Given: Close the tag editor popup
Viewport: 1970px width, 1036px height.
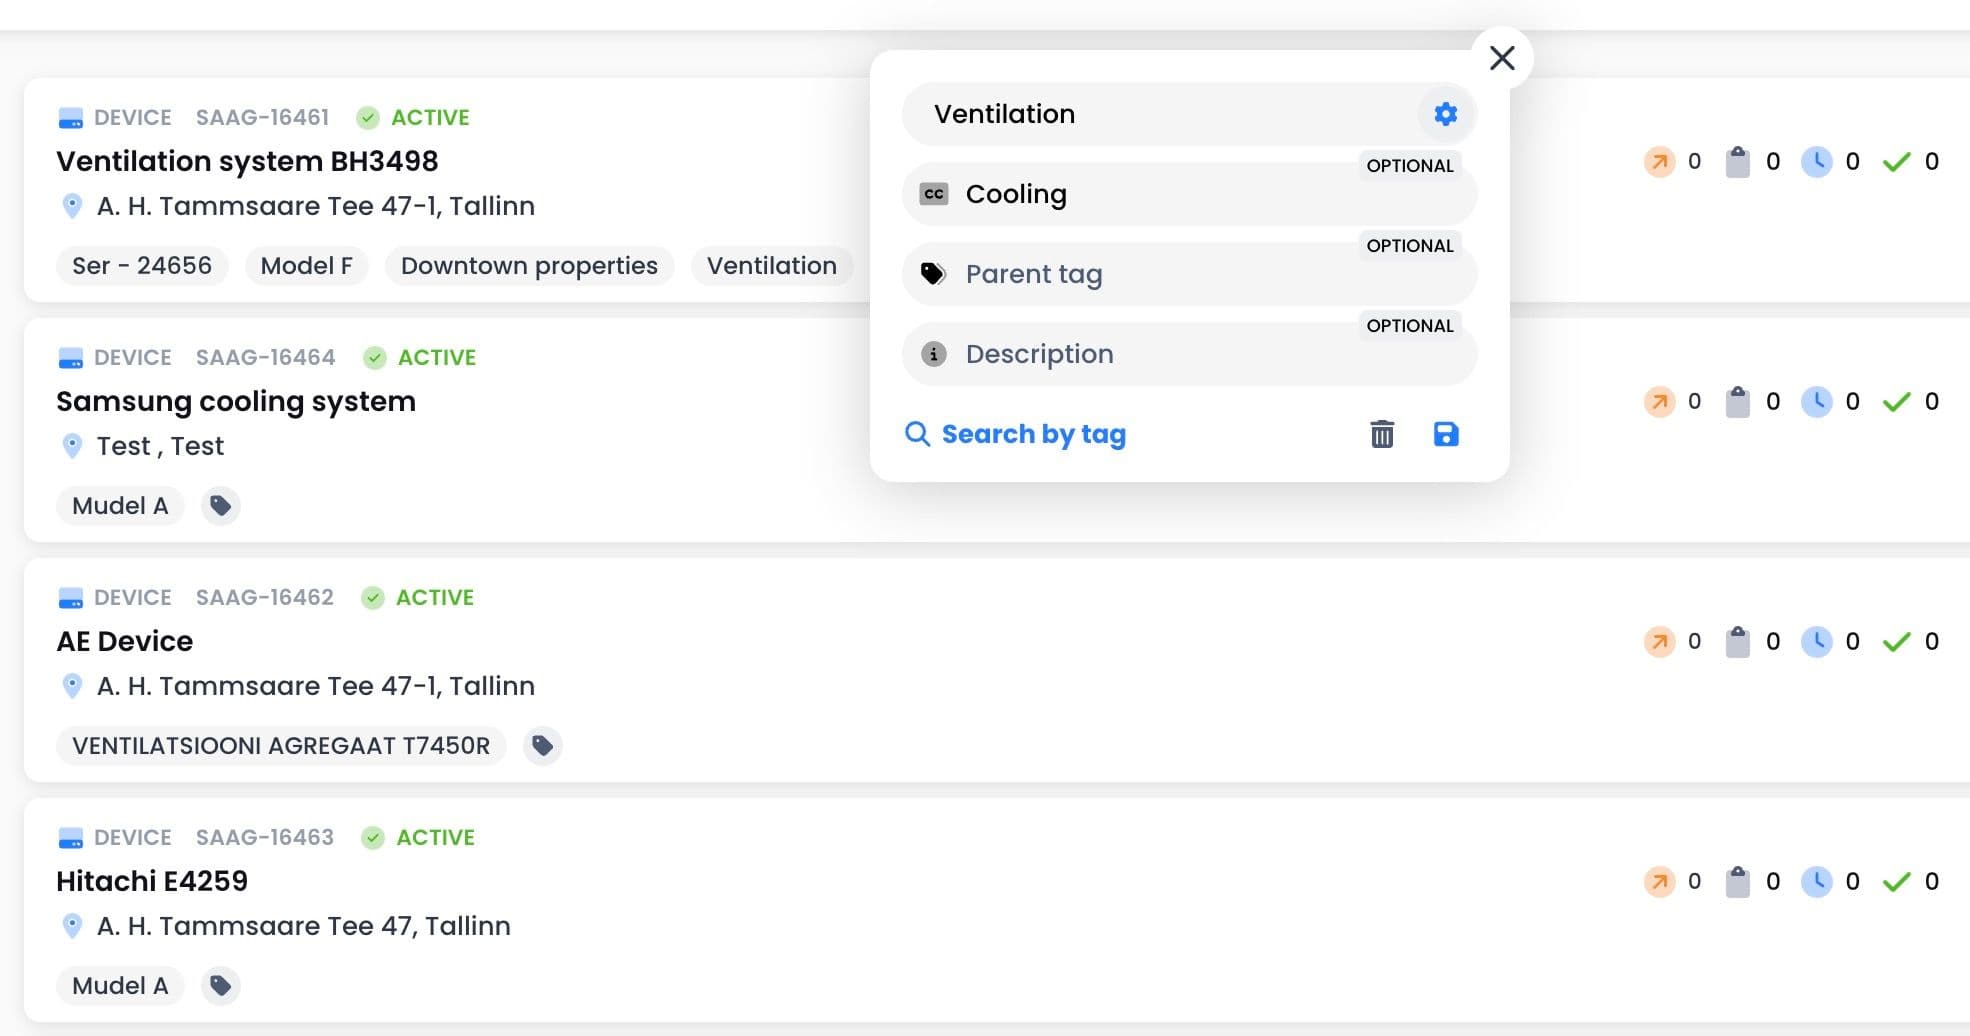Looking at the screenshot, I should [1501, 58].
